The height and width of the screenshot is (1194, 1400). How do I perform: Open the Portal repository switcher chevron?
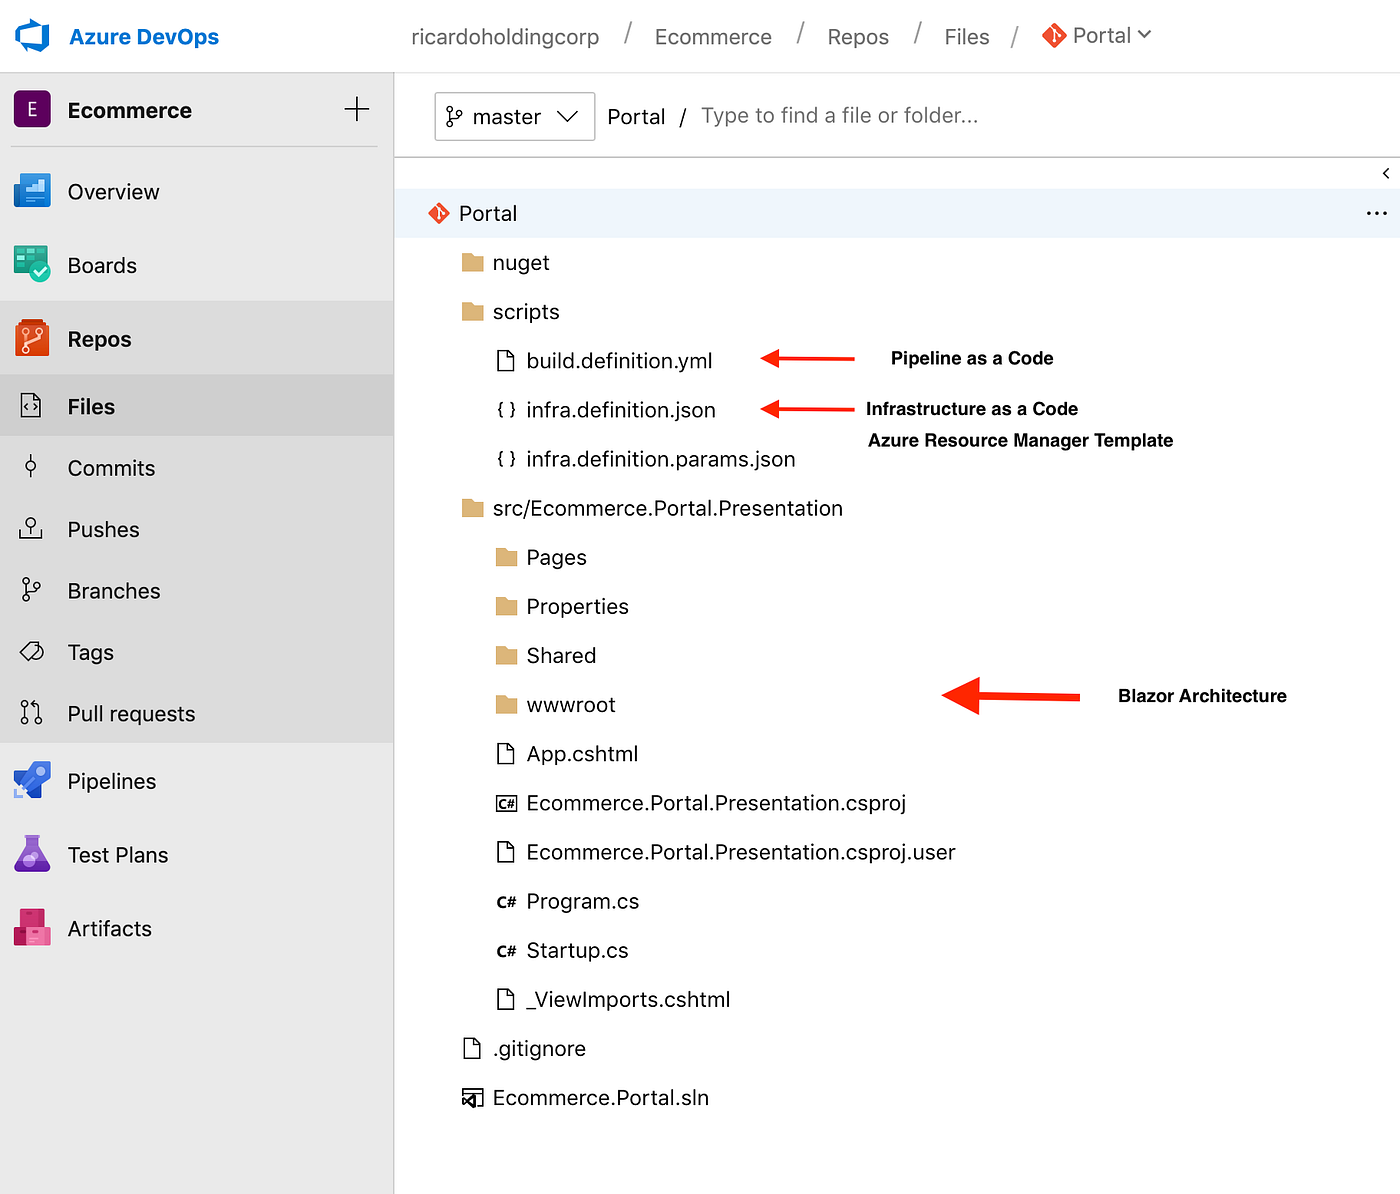click(x=1145, y=35)
